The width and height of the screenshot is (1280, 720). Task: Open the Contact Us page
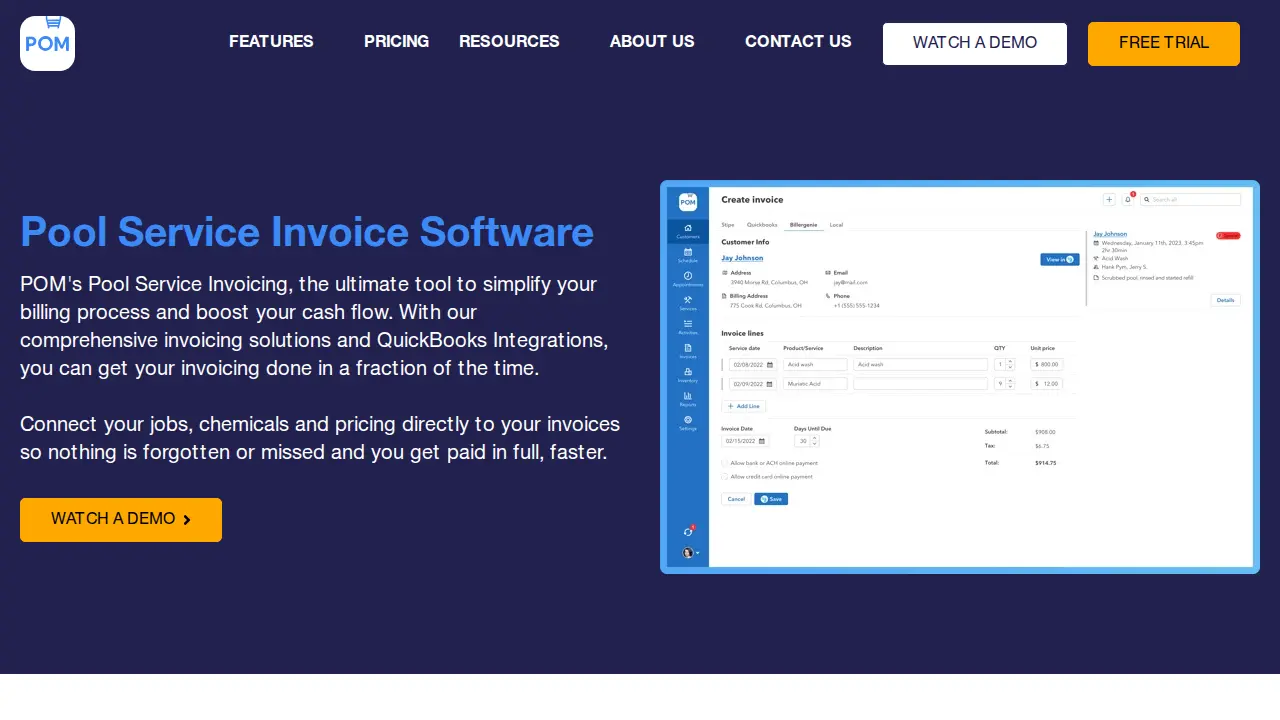click(x=798, y=42)
